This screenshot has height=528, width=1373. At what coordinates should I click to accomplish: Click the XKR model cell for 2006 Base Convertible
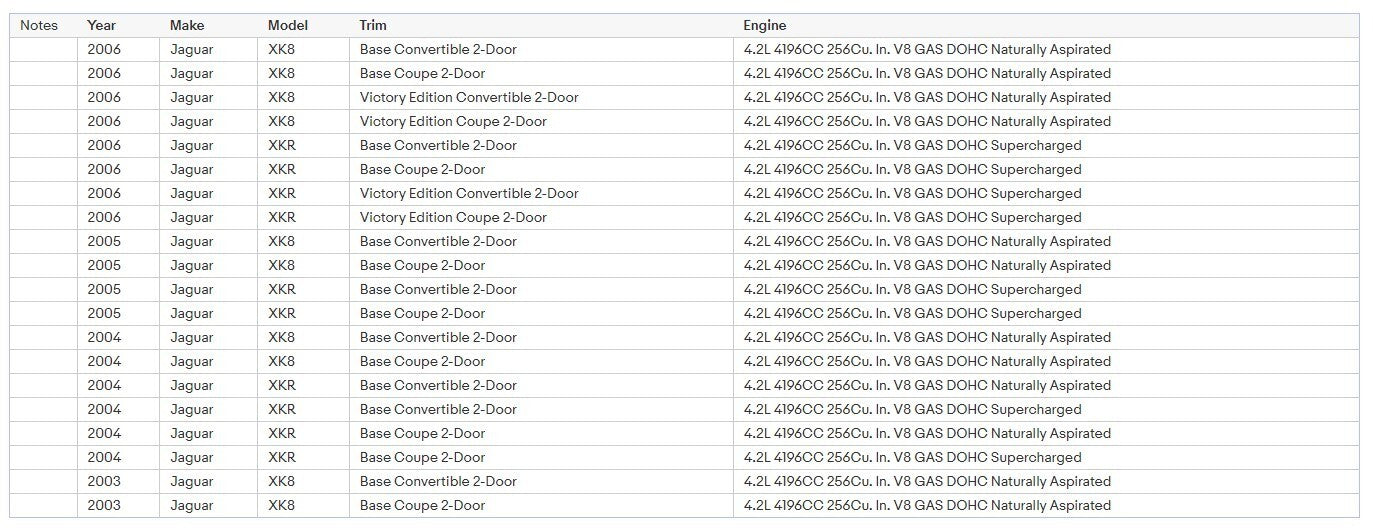point(282,145)
